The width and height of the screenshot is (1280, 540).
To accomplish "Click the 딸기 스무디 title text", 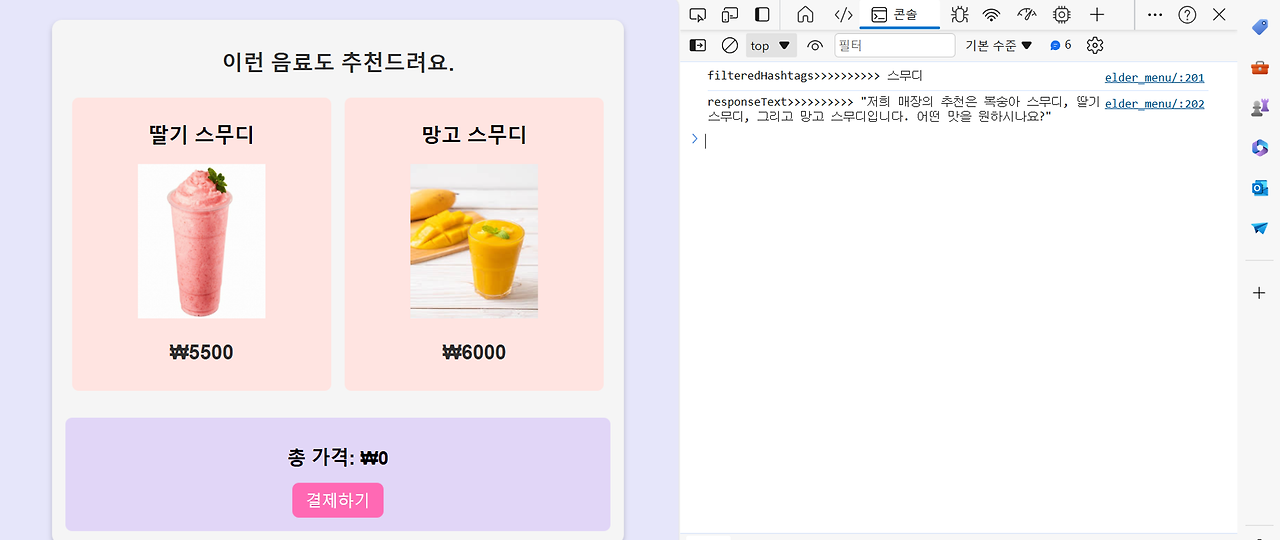I will click(x=201, y=134).
